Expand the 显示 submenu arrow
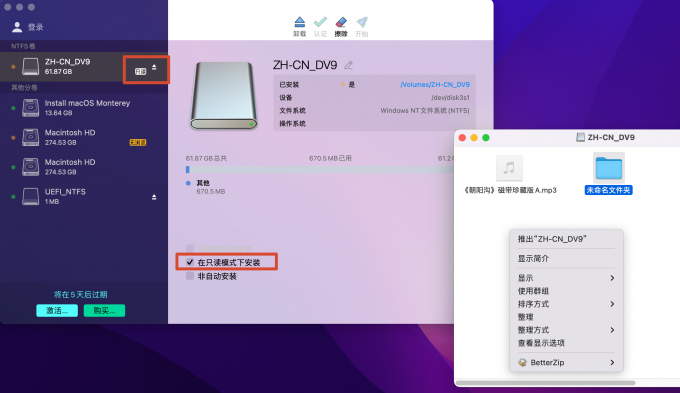Image resolution: width=680 pixels, height=393 pixels. (612, 278)
